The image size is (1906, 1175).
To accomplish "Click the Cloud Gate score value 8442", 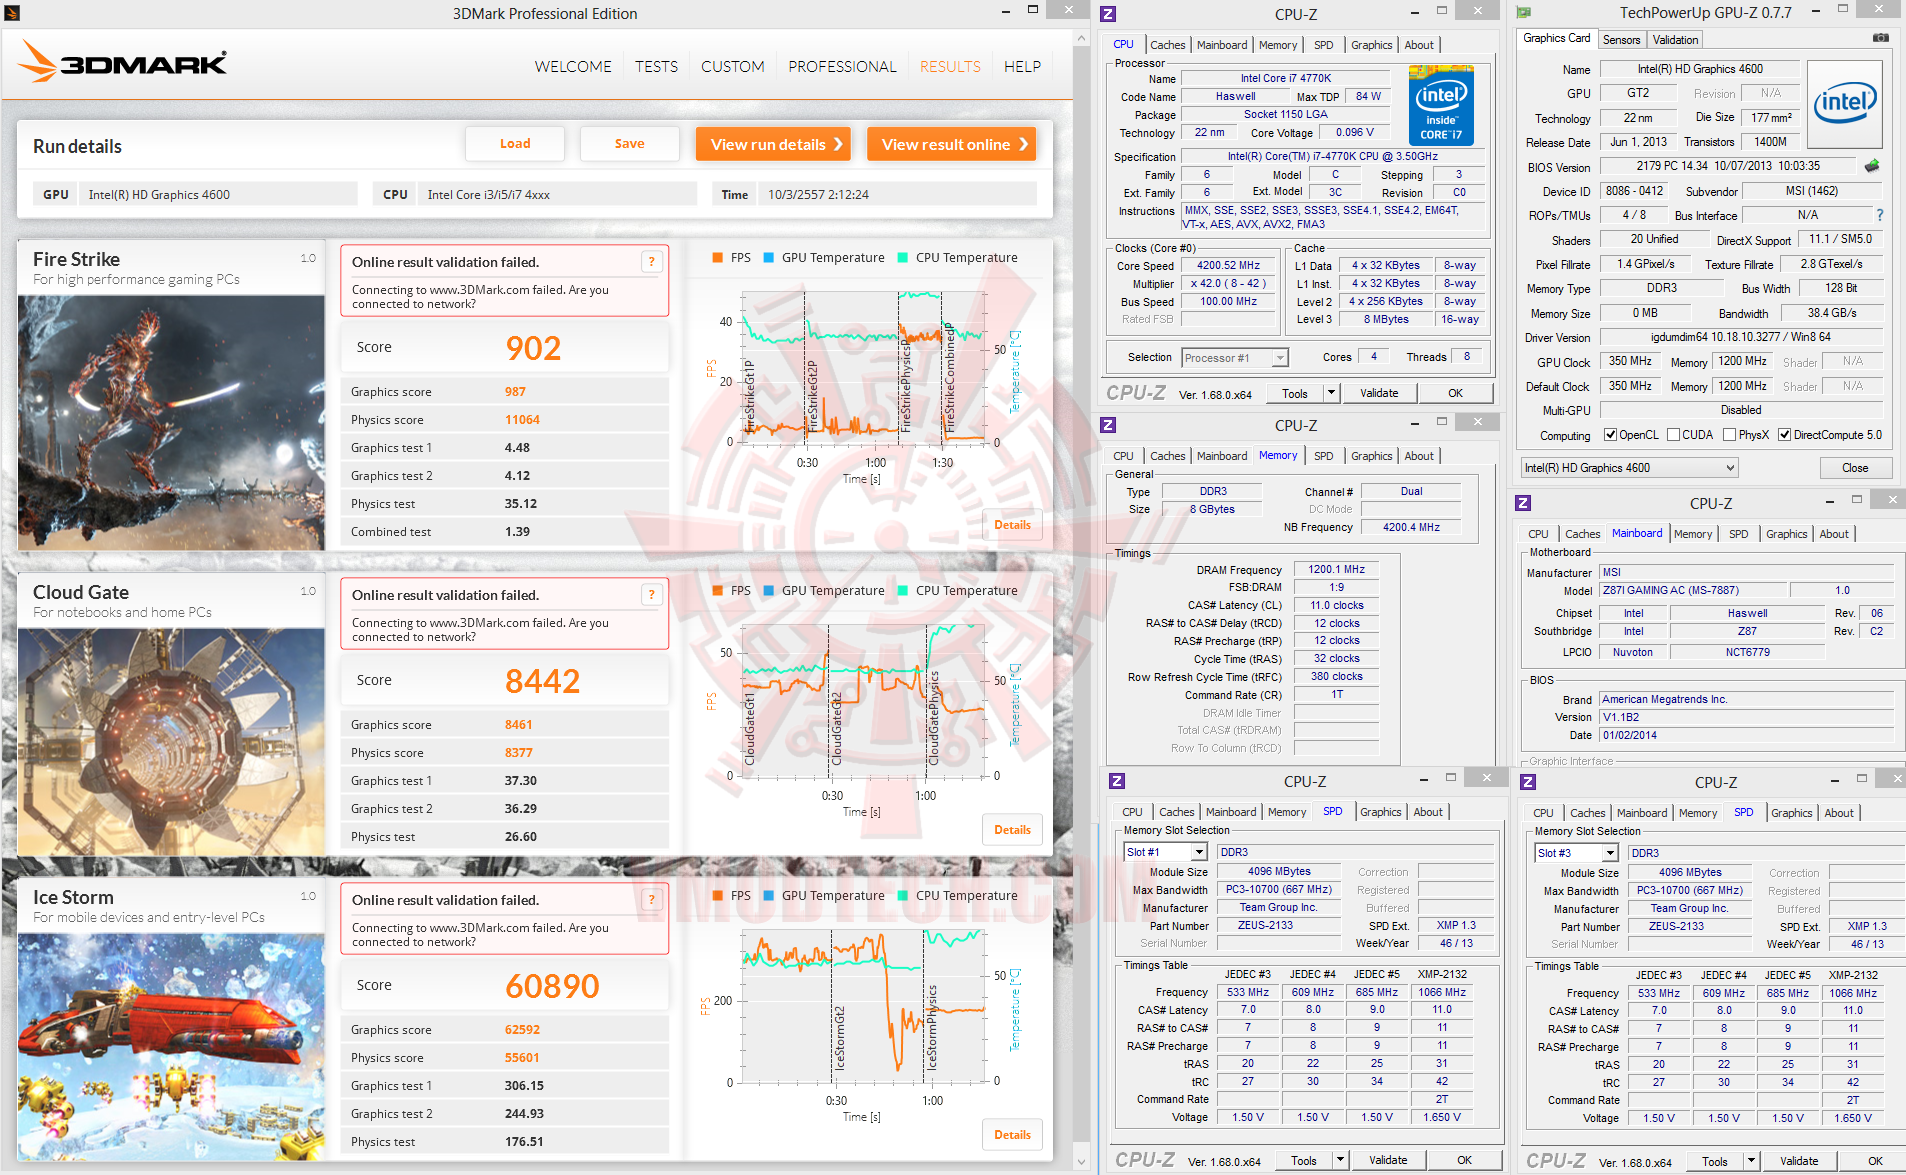I will tap(542, 681).
